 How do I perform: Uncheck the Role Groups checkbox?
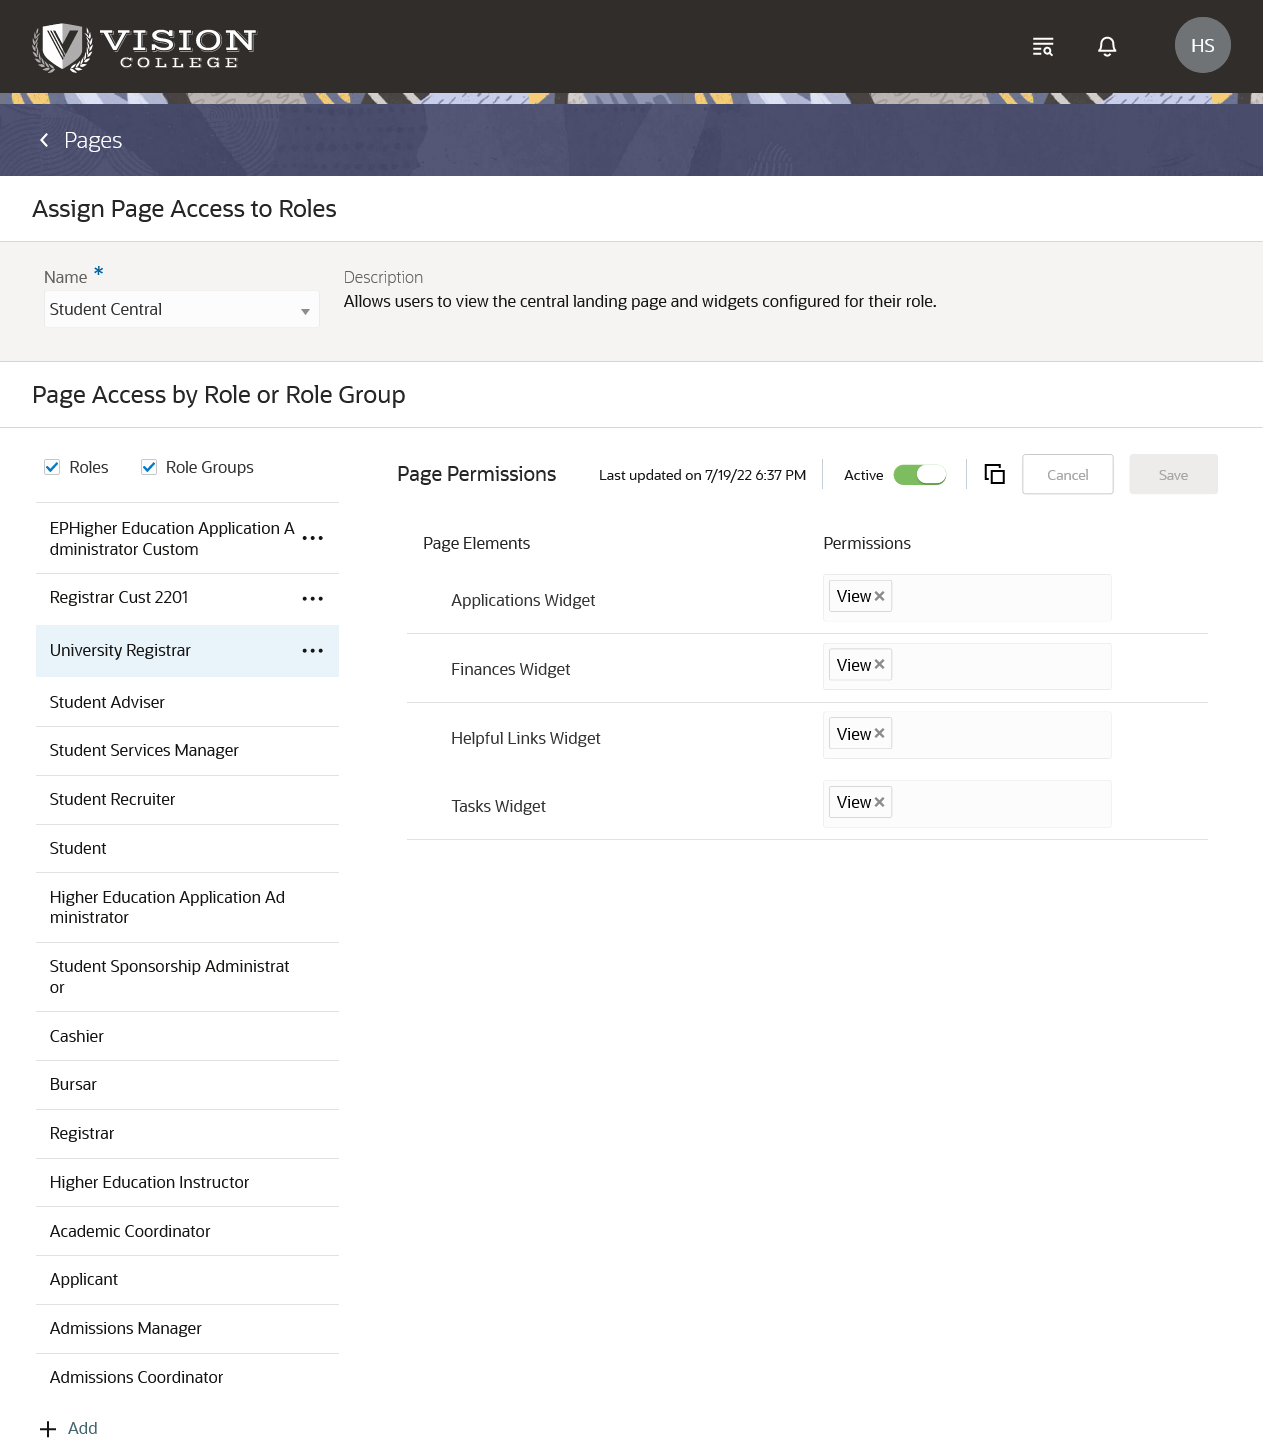click(149, 467)
